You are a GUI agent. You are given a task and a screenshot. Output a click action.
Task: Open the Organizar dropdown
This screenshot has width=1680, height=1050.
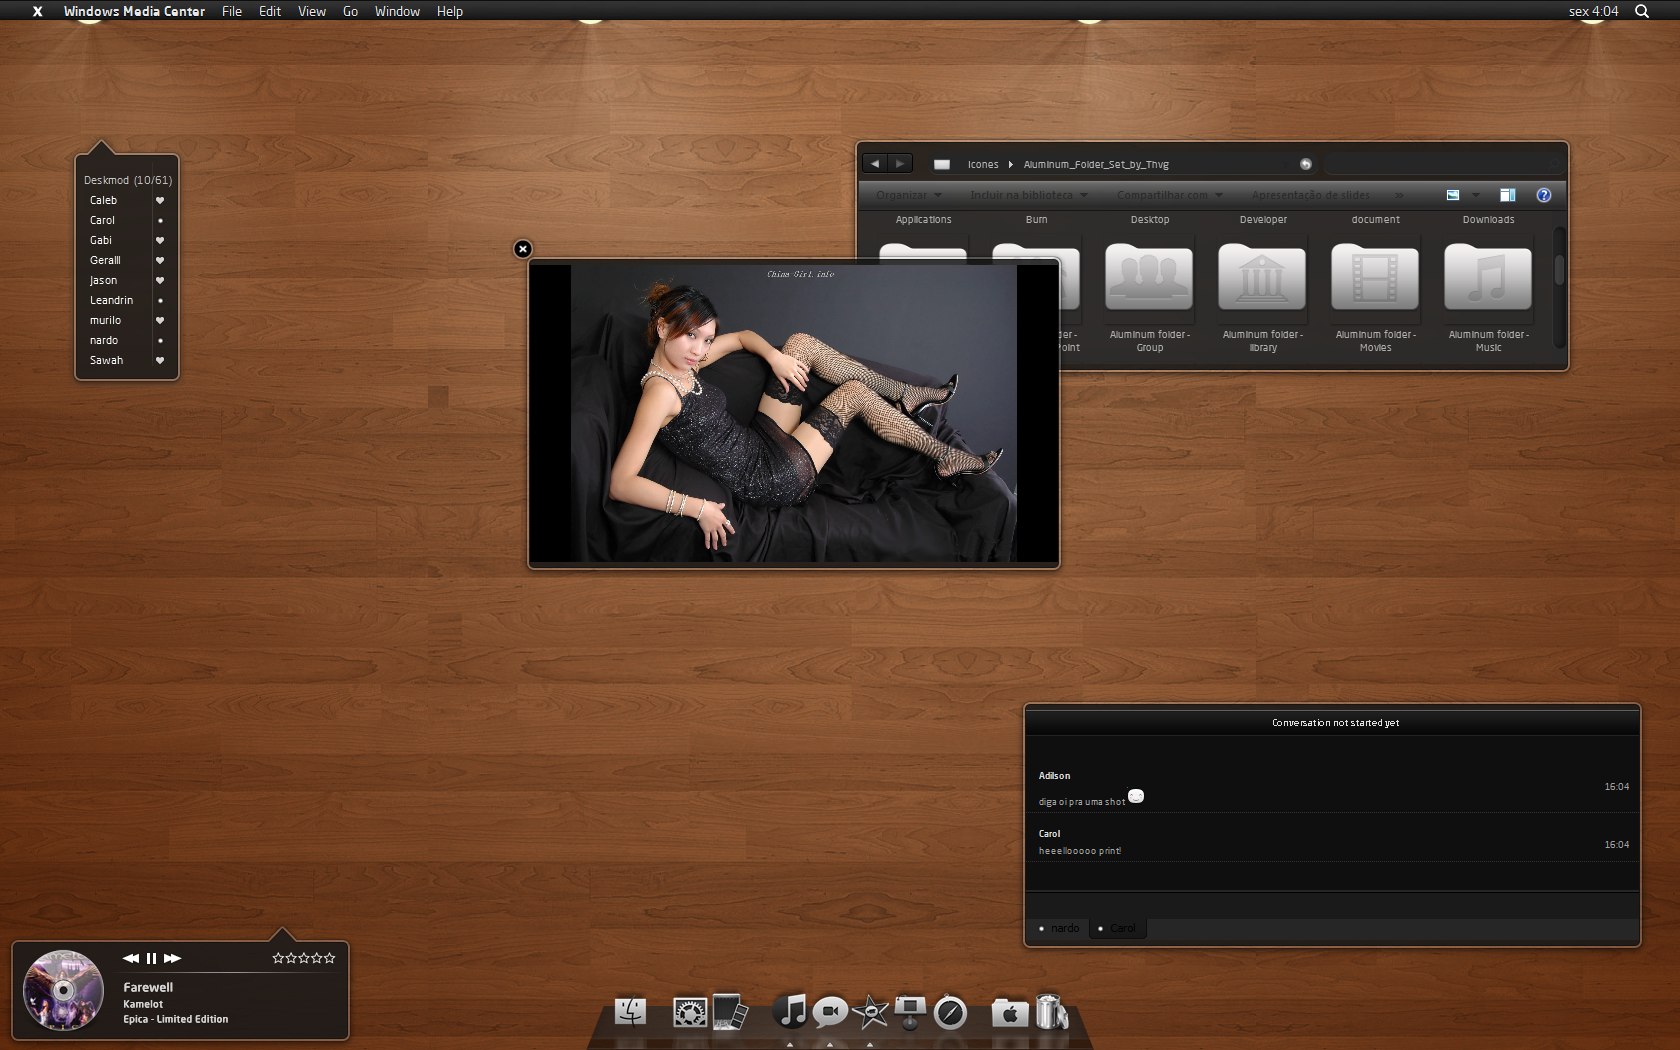pyautogui.click(x=908, y=195)
